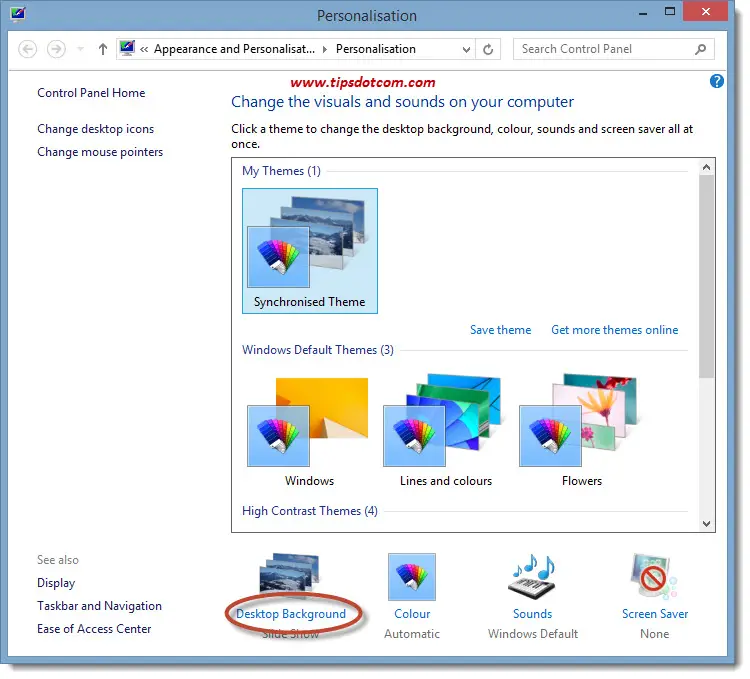Click the themes list scrollbar thumb

click(706, 276)
